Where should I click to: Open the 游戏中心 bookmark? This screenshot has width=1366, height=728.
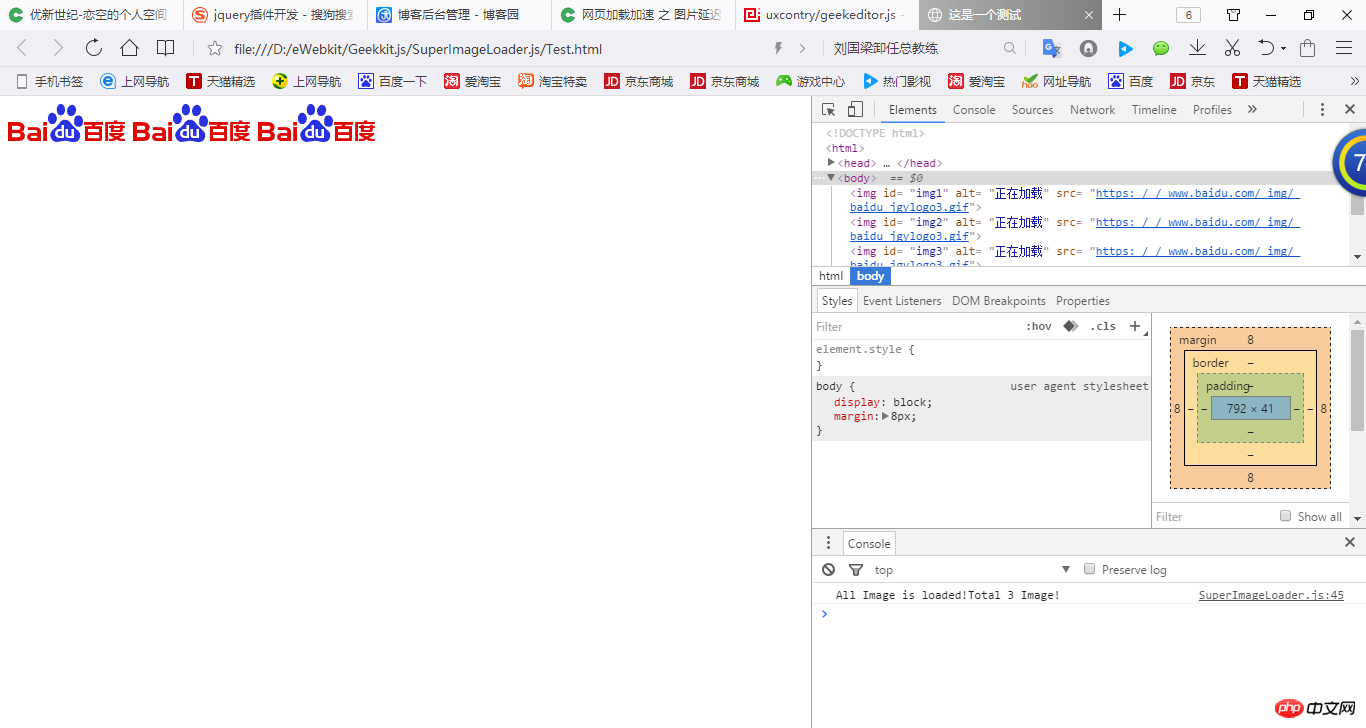(x=811, y=82)
